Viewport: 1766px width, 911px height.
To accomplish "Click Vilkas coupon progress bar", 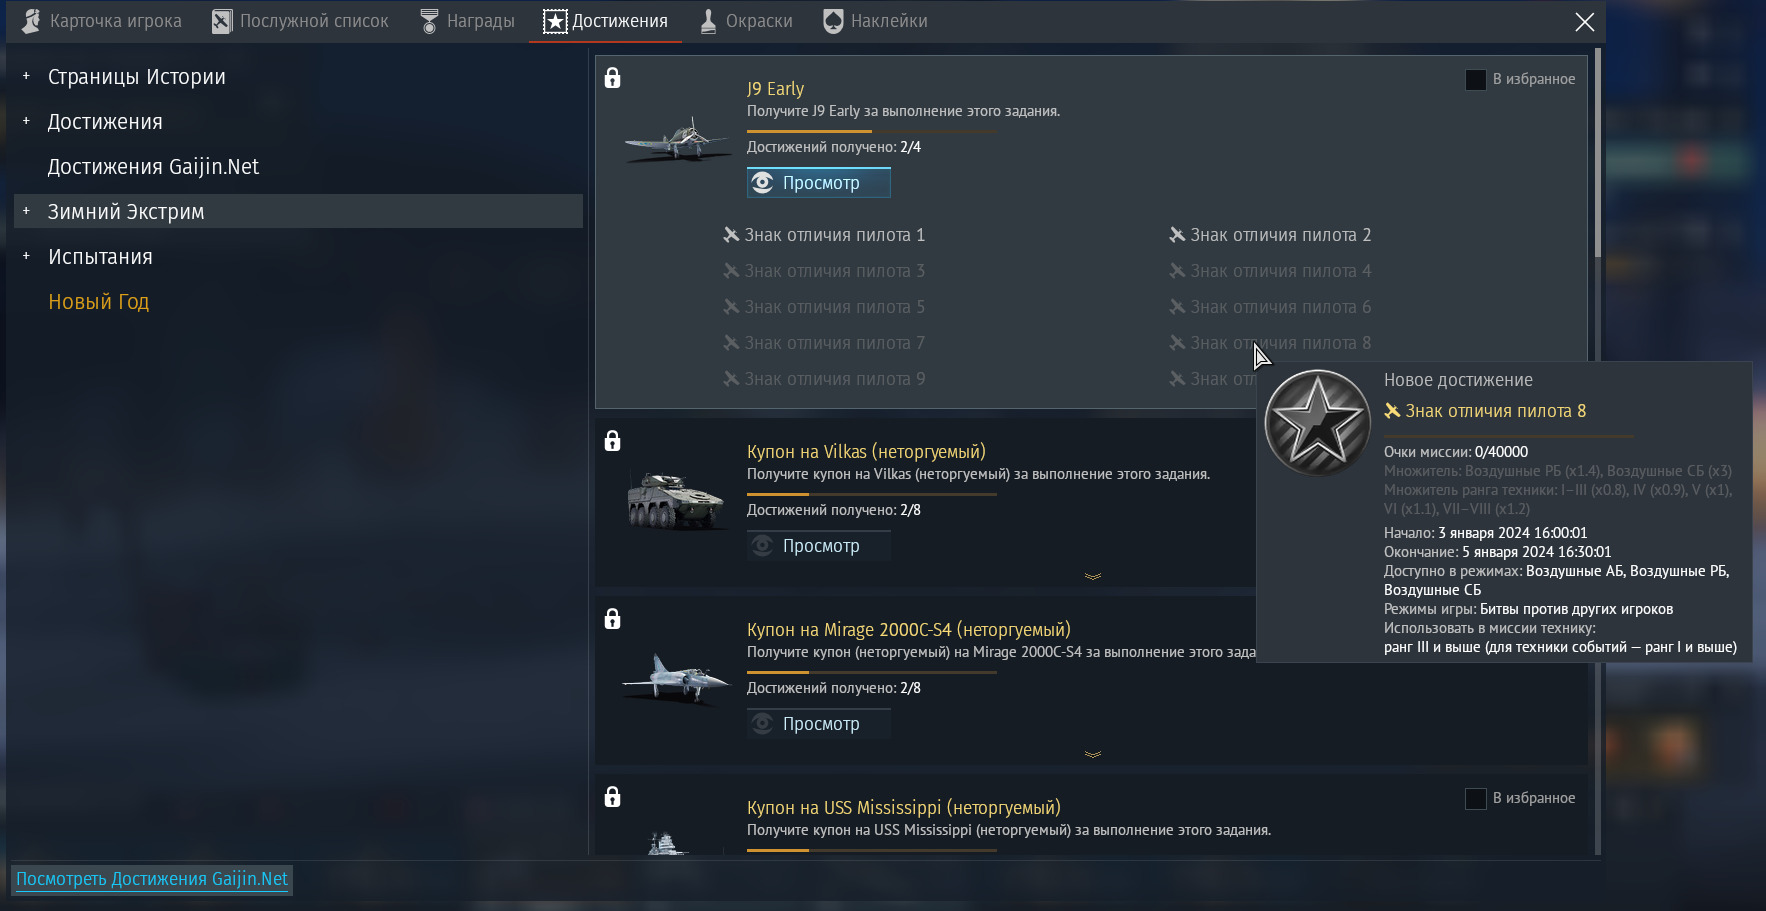I will (872, 494).
